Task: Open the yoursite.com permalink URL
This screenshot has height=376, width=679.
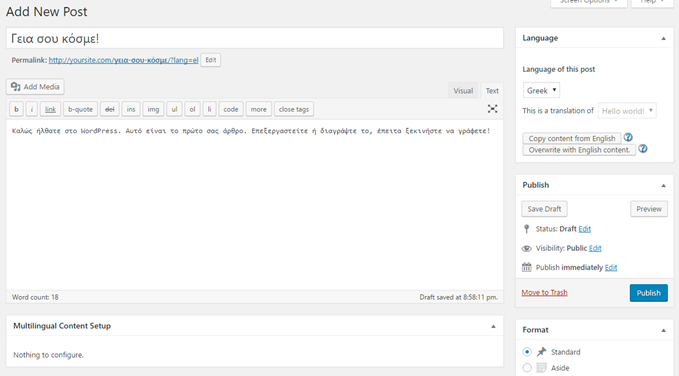Action: coord(123,60)
